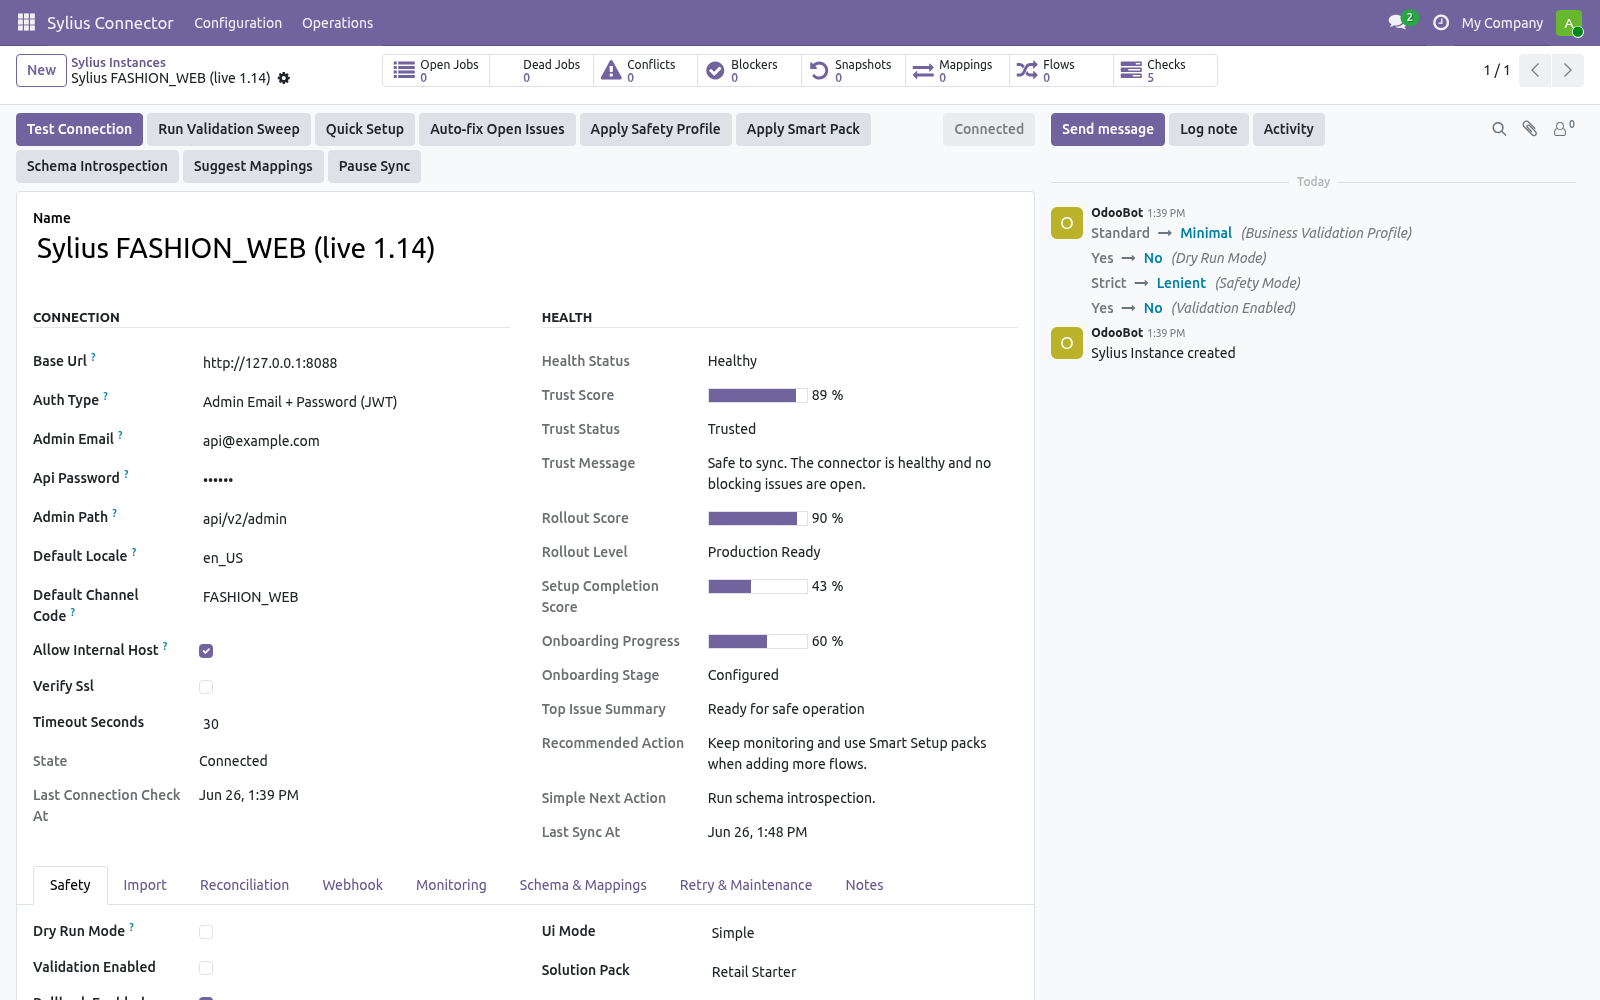Click Auto-fix Open Issues

click(x=497, y=129)
